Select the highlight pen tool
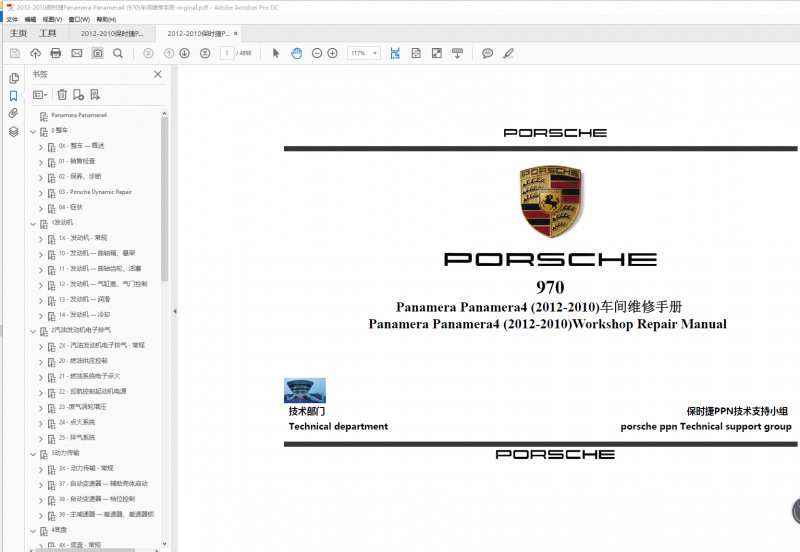The image size is (800, 552). click(x=508, y=53)
